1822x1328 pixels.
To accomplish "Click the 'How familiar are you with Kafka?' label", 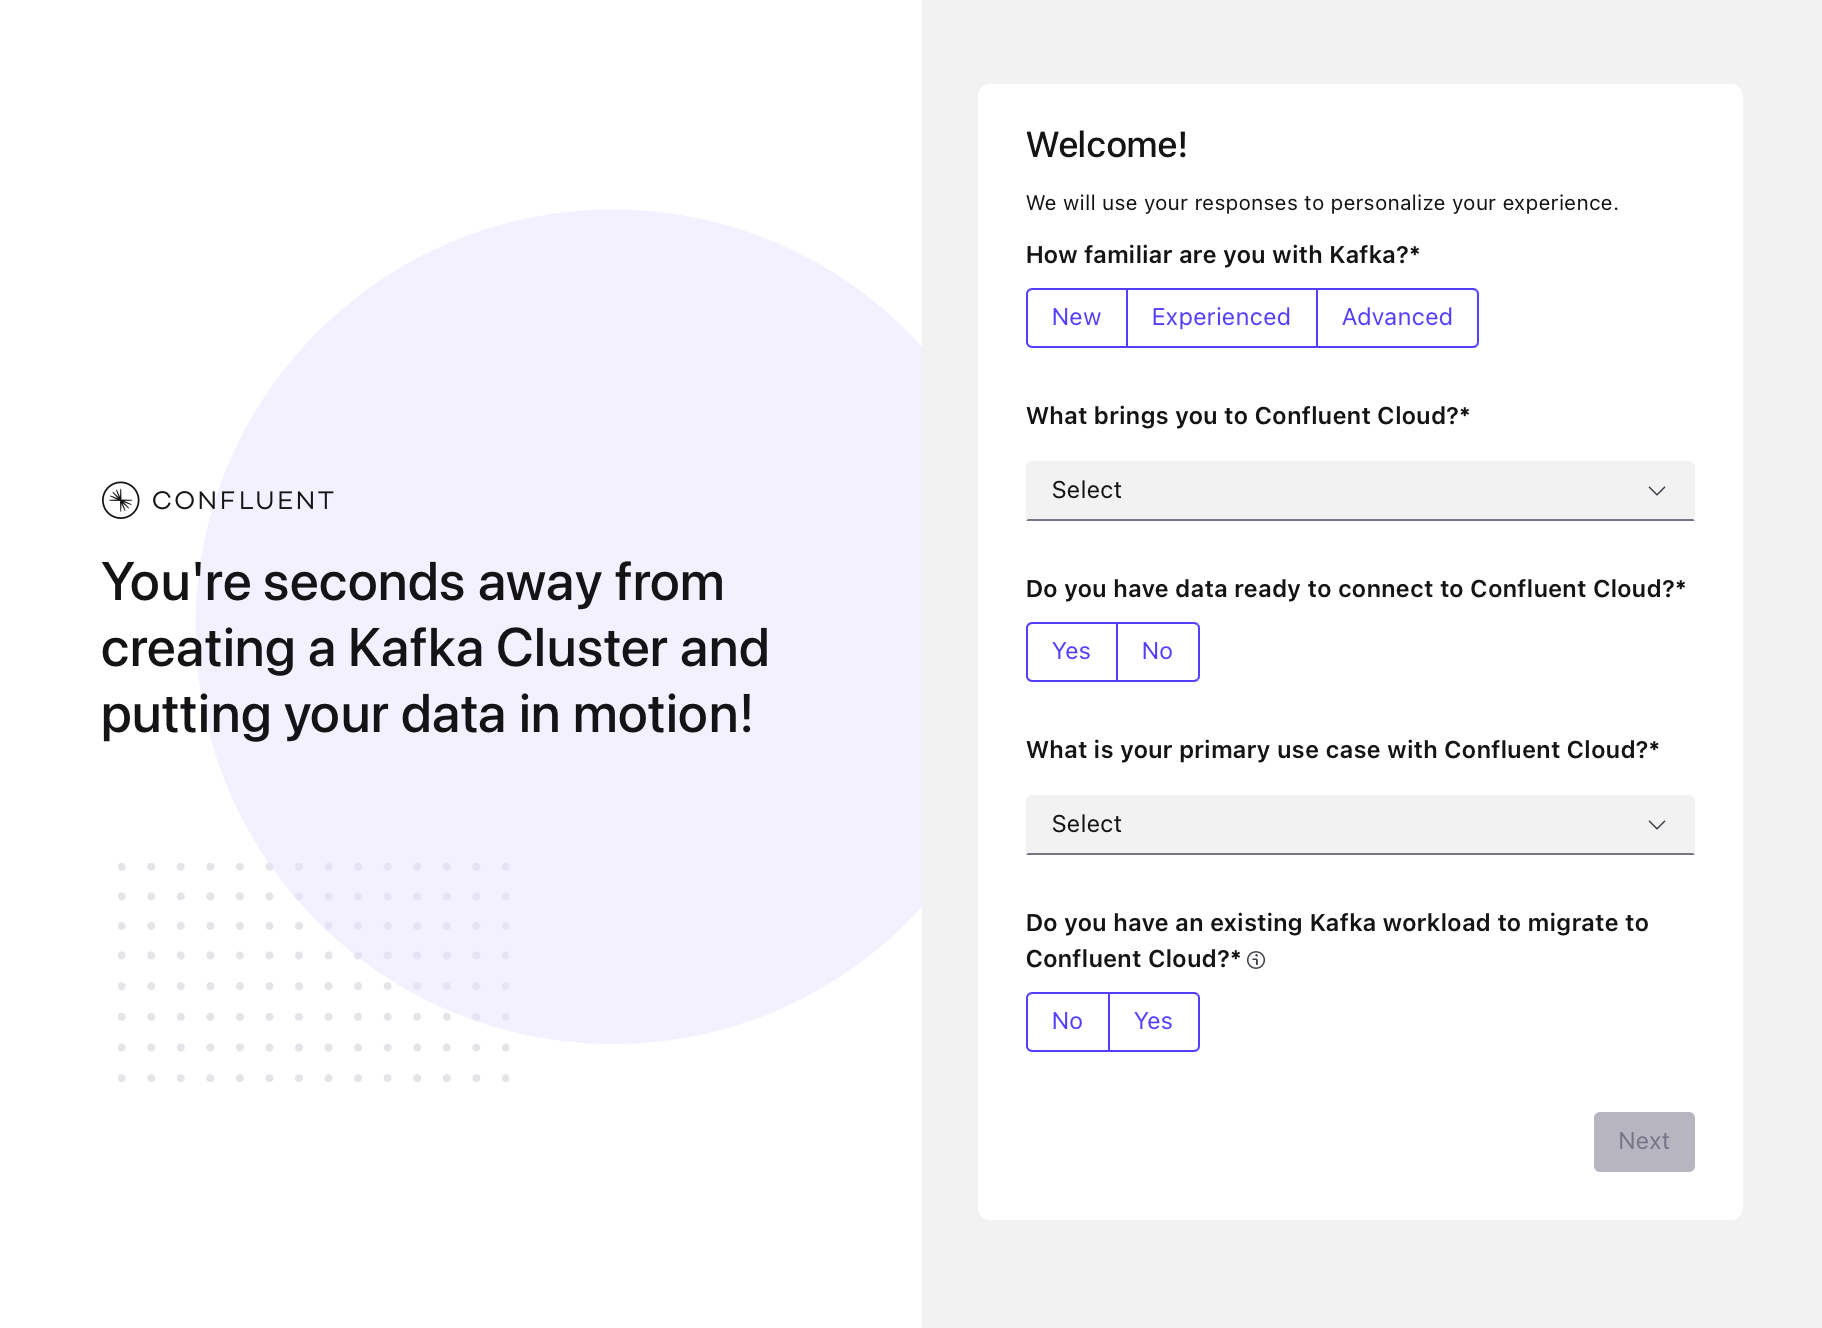I will point(1223,255).
